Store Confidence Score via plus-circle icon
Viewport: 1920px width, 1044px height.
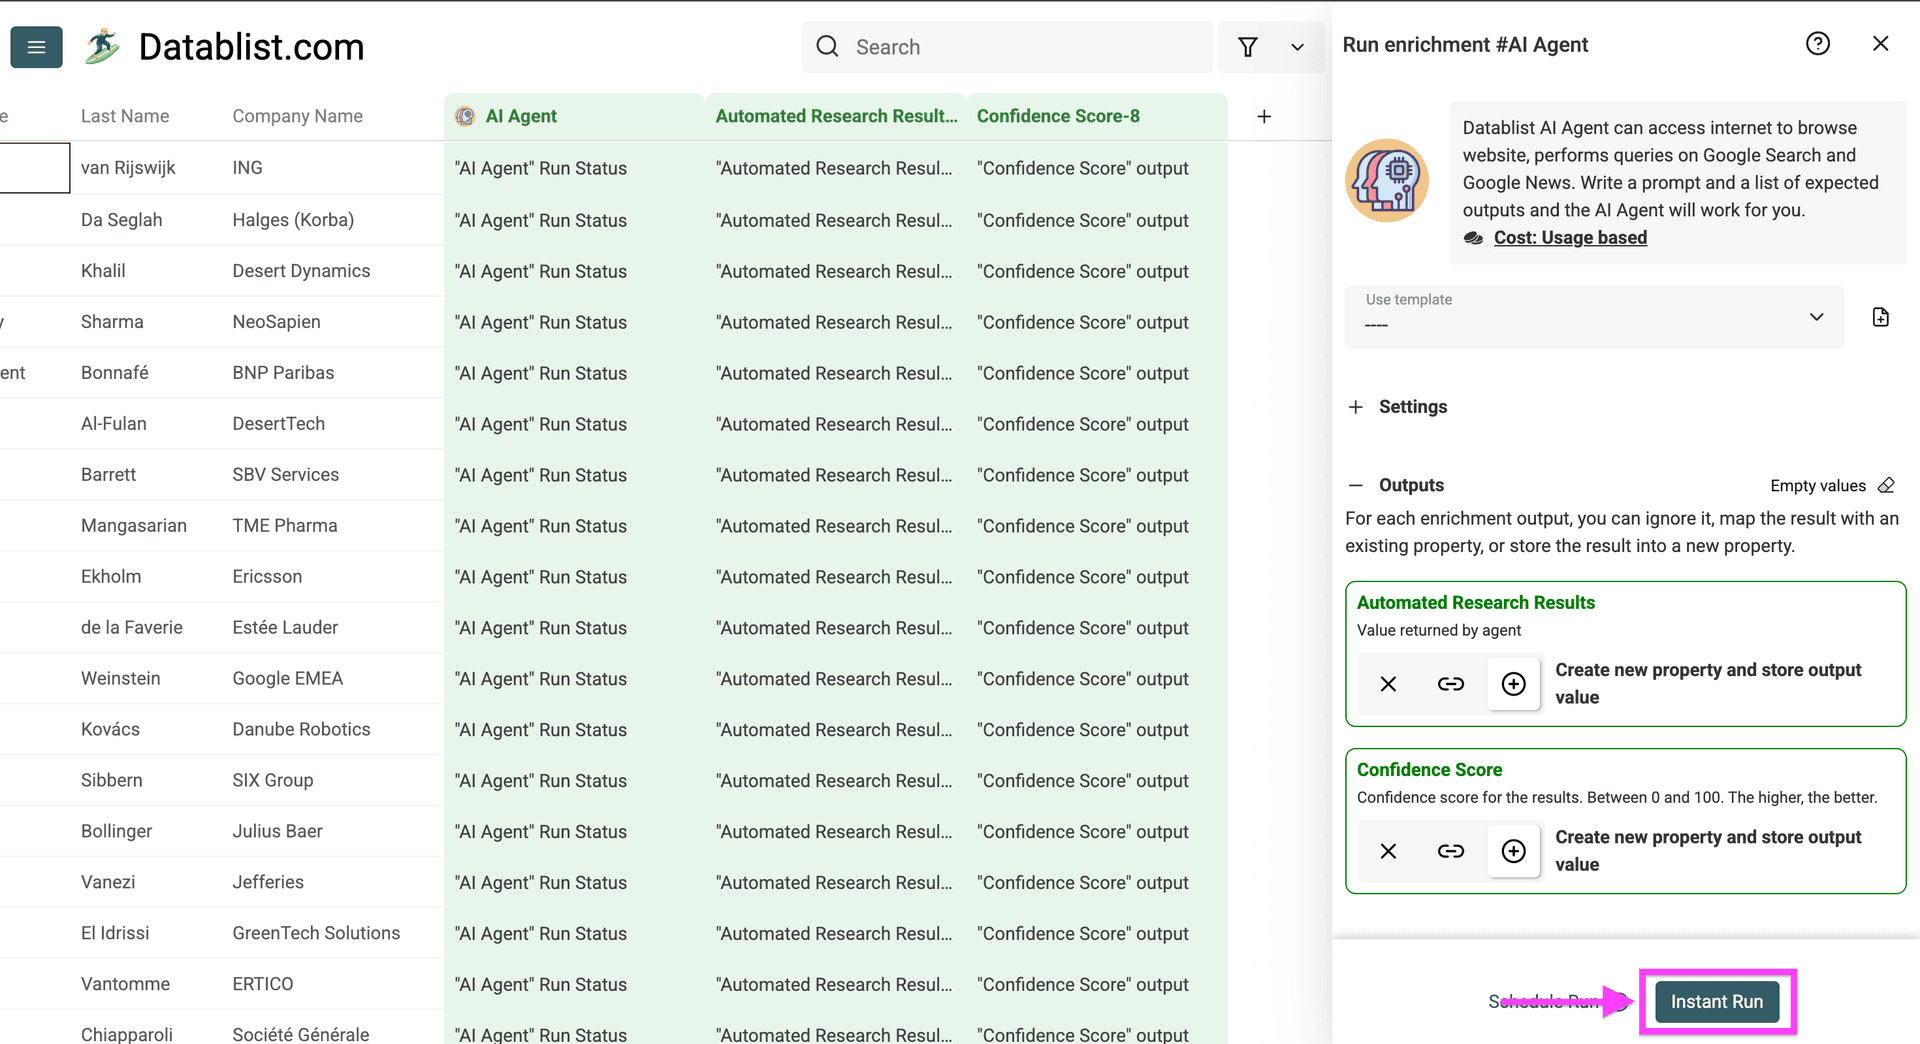tap(1513, 851)
